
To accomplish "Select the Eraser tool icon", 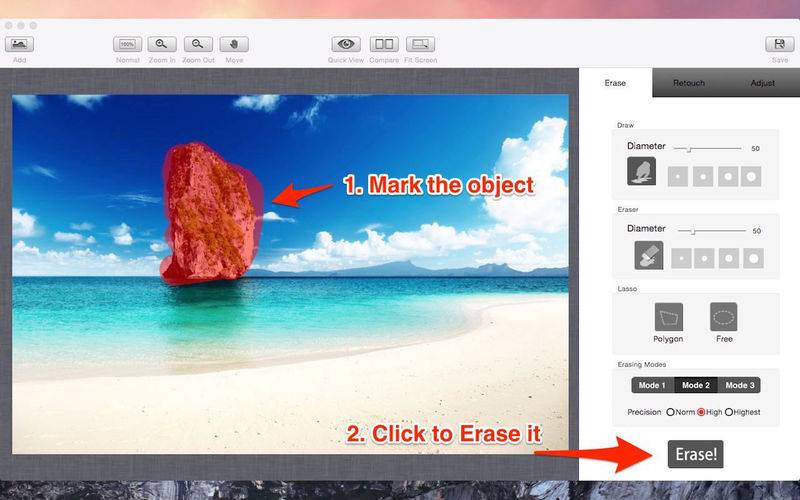I will (x=649, y=255).
